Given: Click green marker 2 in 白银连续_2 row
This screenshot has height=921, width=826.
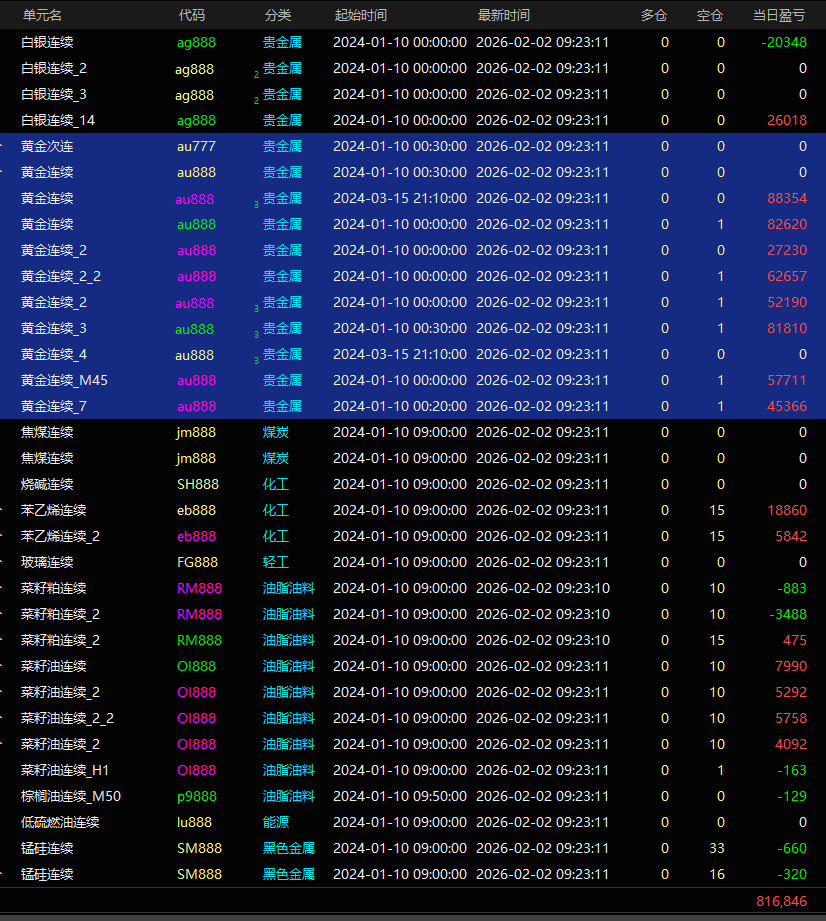Looking at the screenshot, I should click(256, 74).
